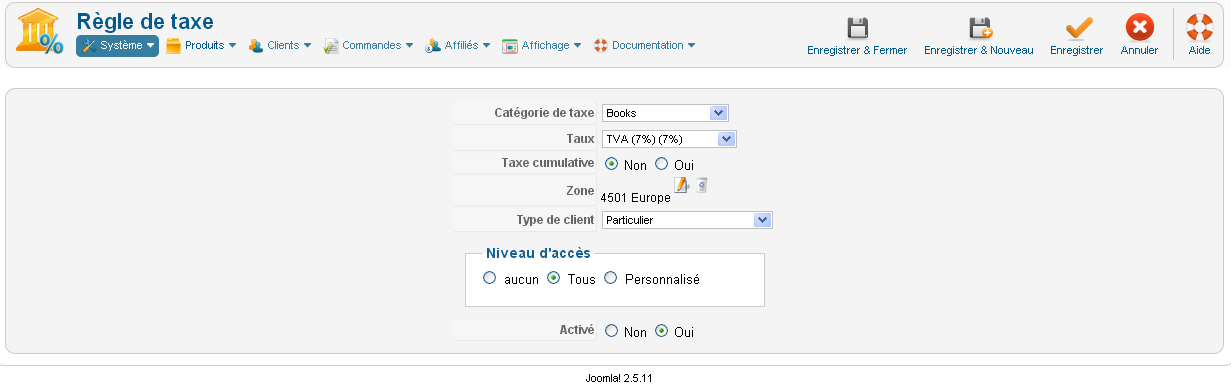Open the Système menu
1231x389 pixels.
click(x=117, y=46)
